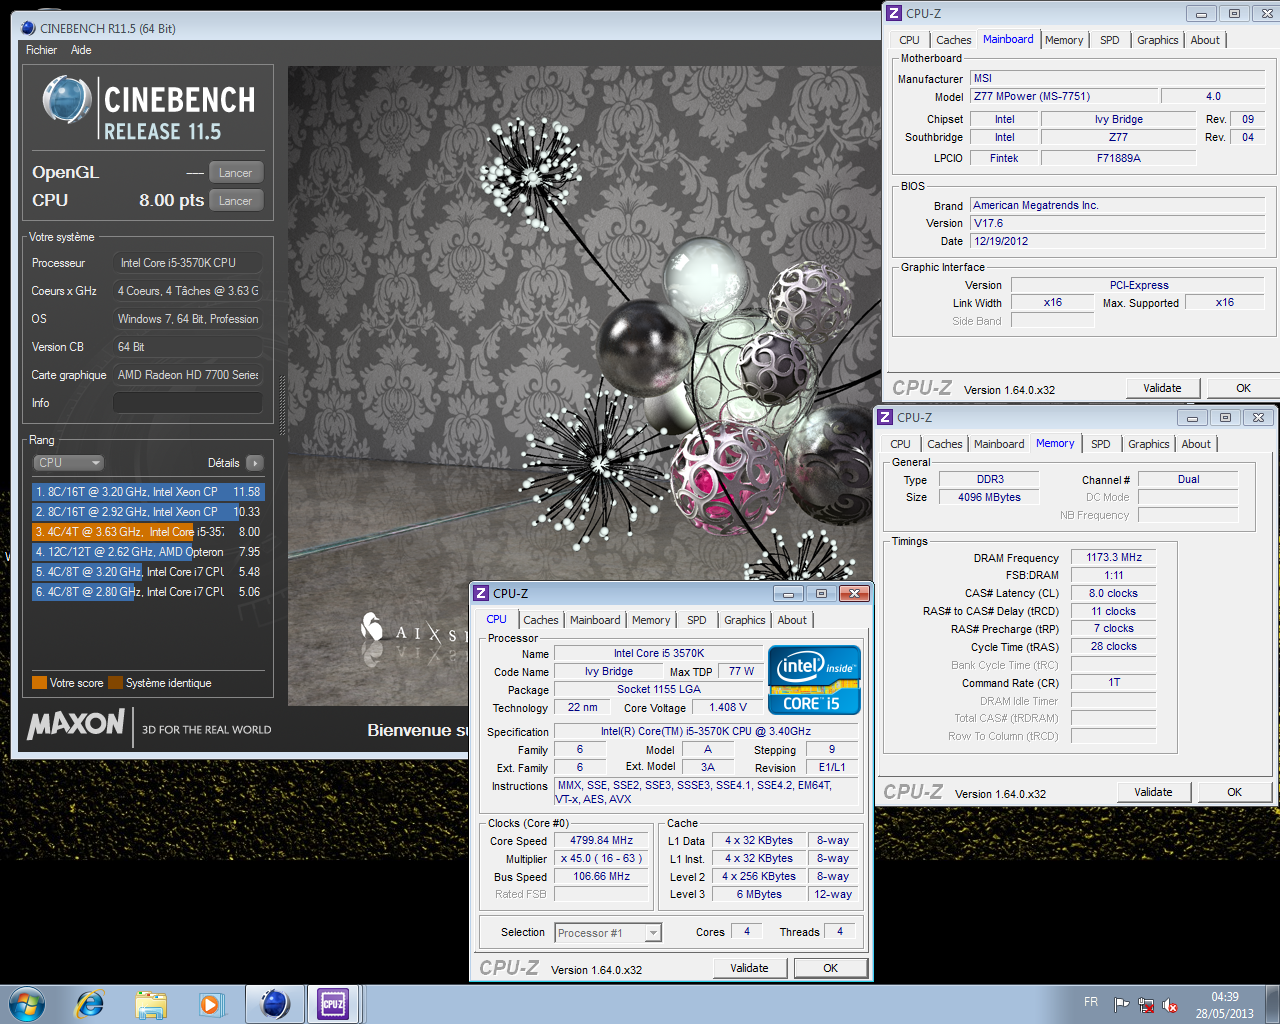Open Graphics tab in Memory CPU-Z window
The image size is (1280, 1024).
coord(1148,444)
